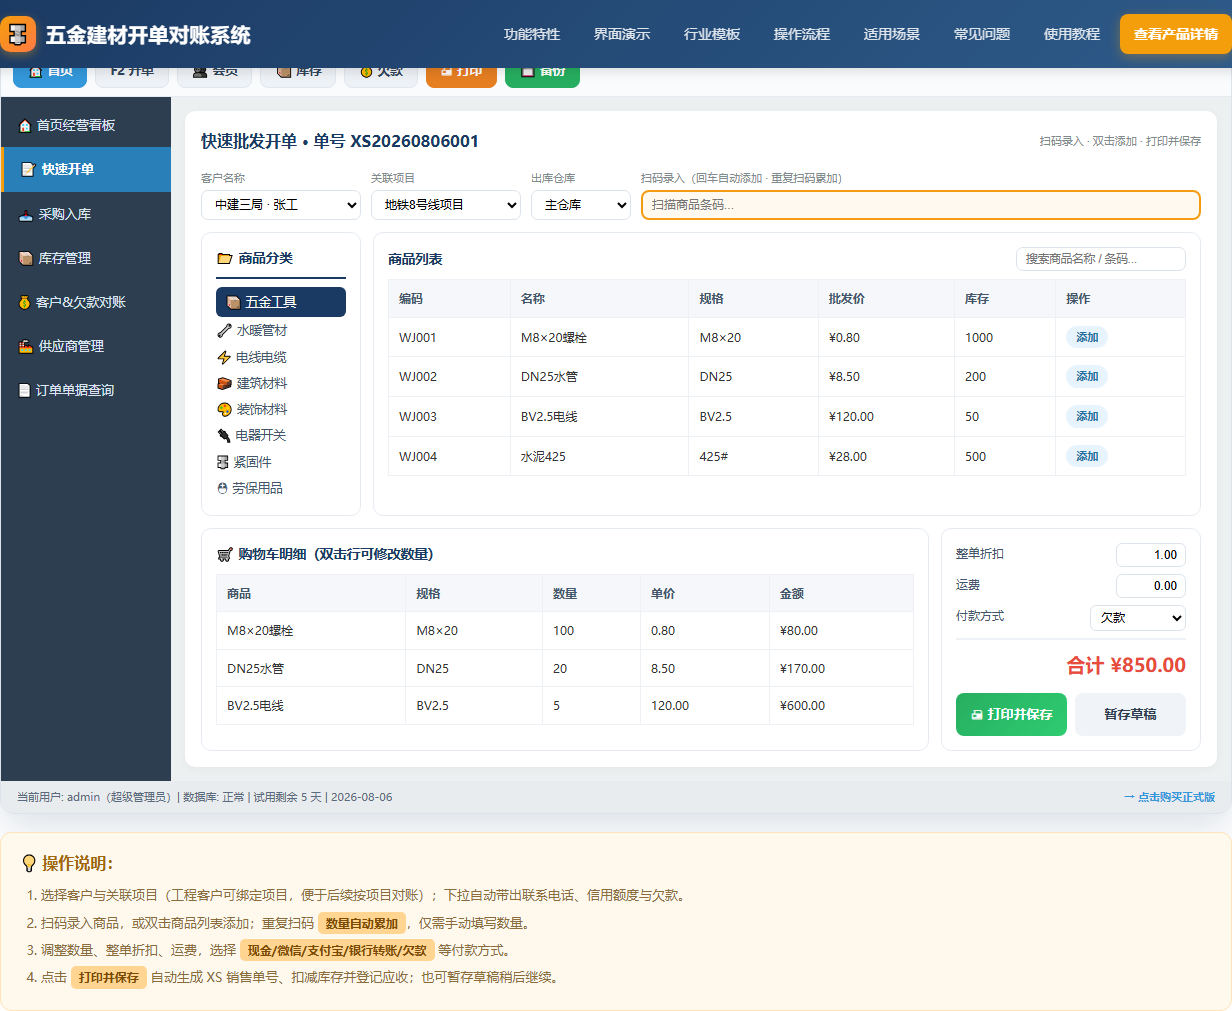
Task: Click the document icon of 订单单据查询
Action: coord(25,391)
